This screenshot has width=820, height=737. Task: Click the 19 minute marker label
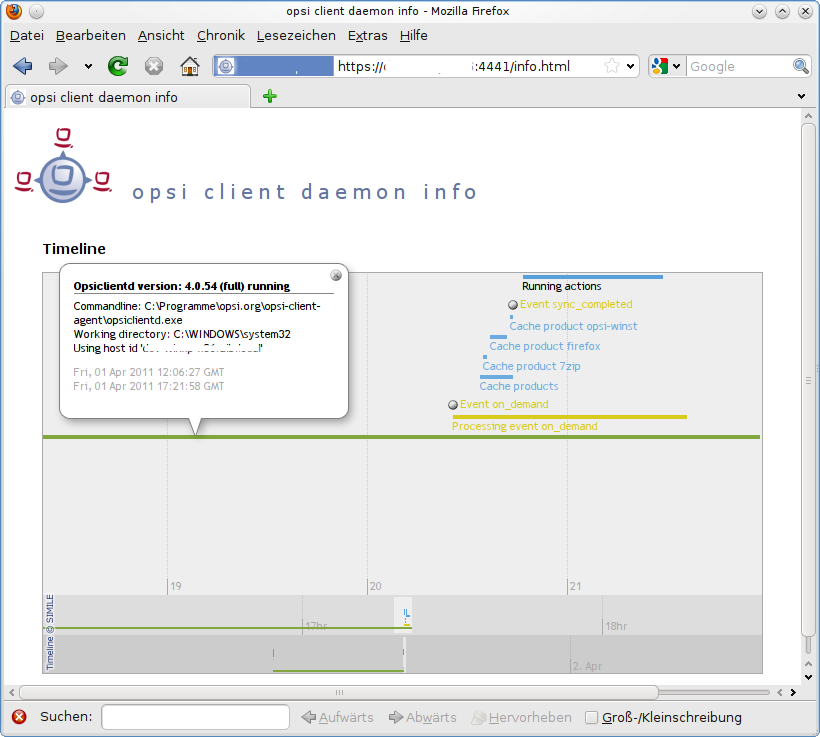(176, 586)
